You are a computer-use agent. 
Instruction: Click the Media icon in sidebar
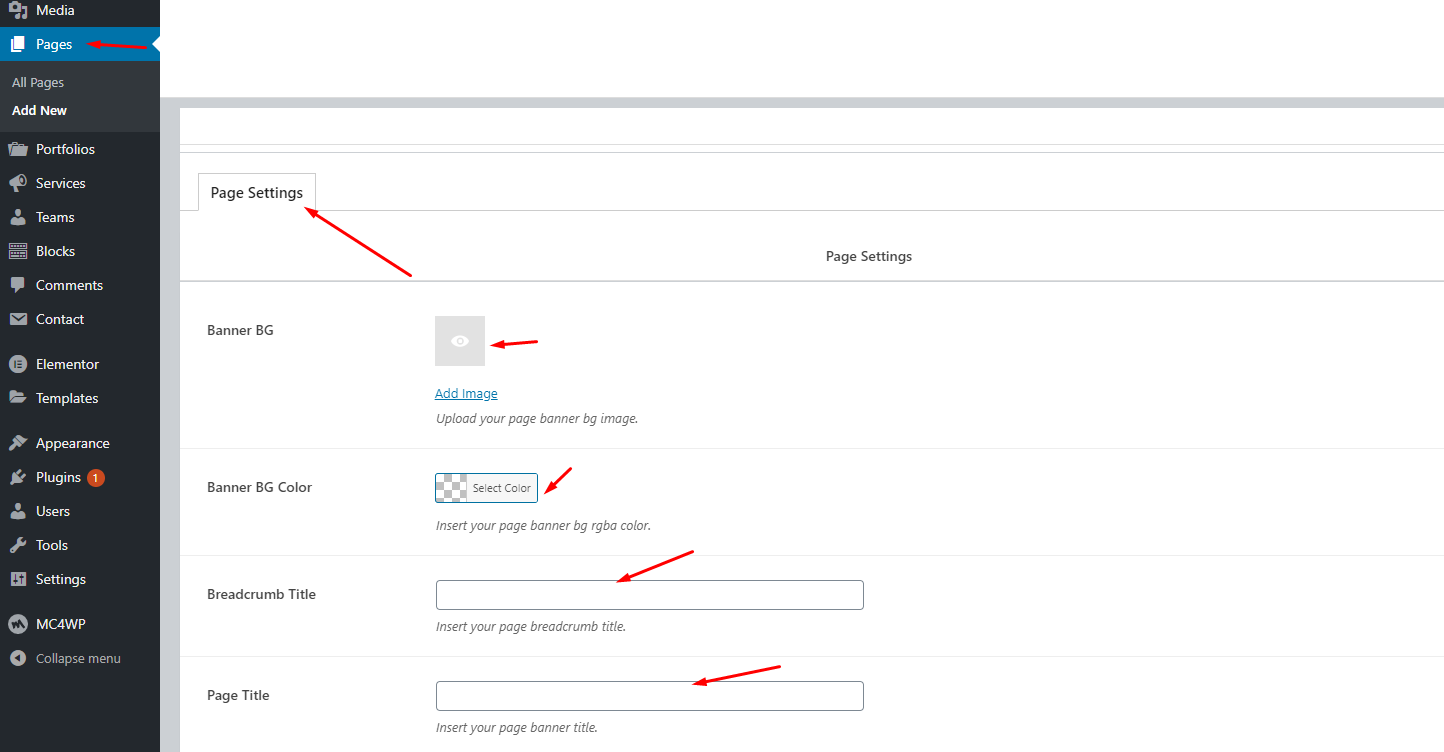coord(18,10)
